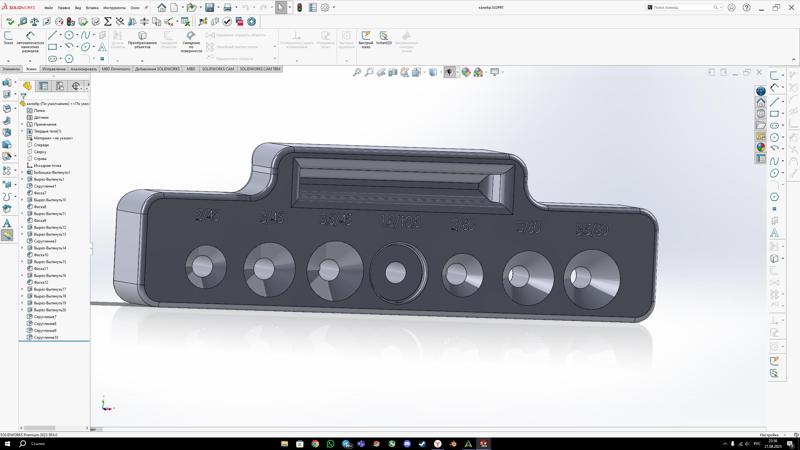Click the Help question mark icon
This screenshot has height=450, width=800.
coord(746,8)
